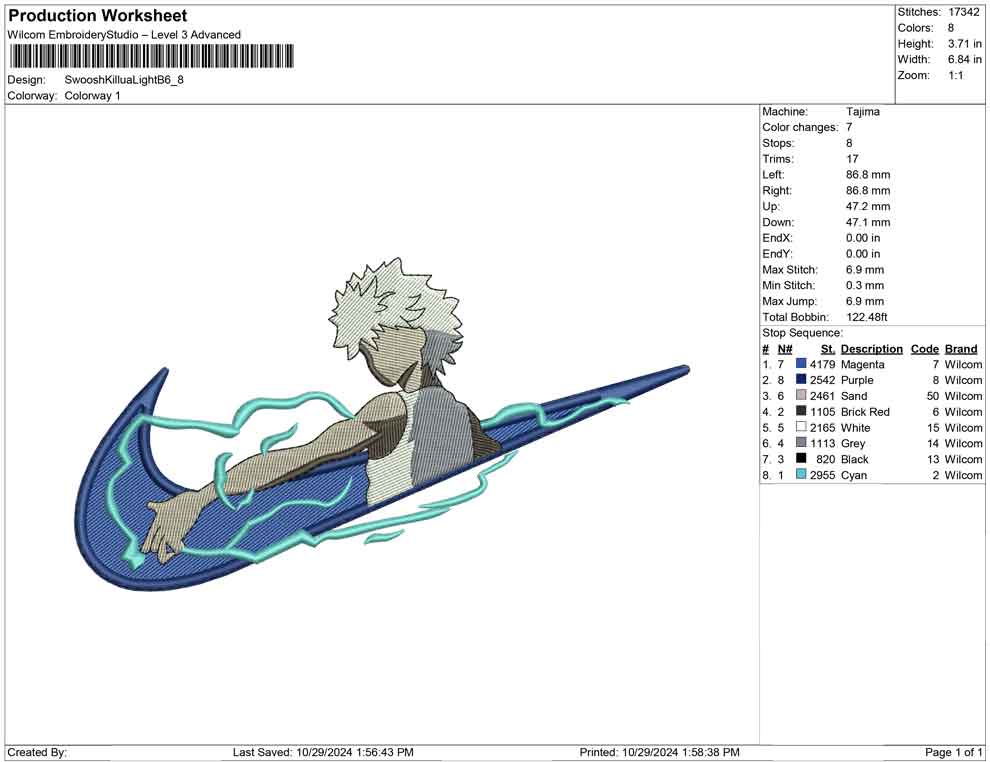
Task: Click the 'Description' column header
Action: pyautogui.click(x=872, y=348)
